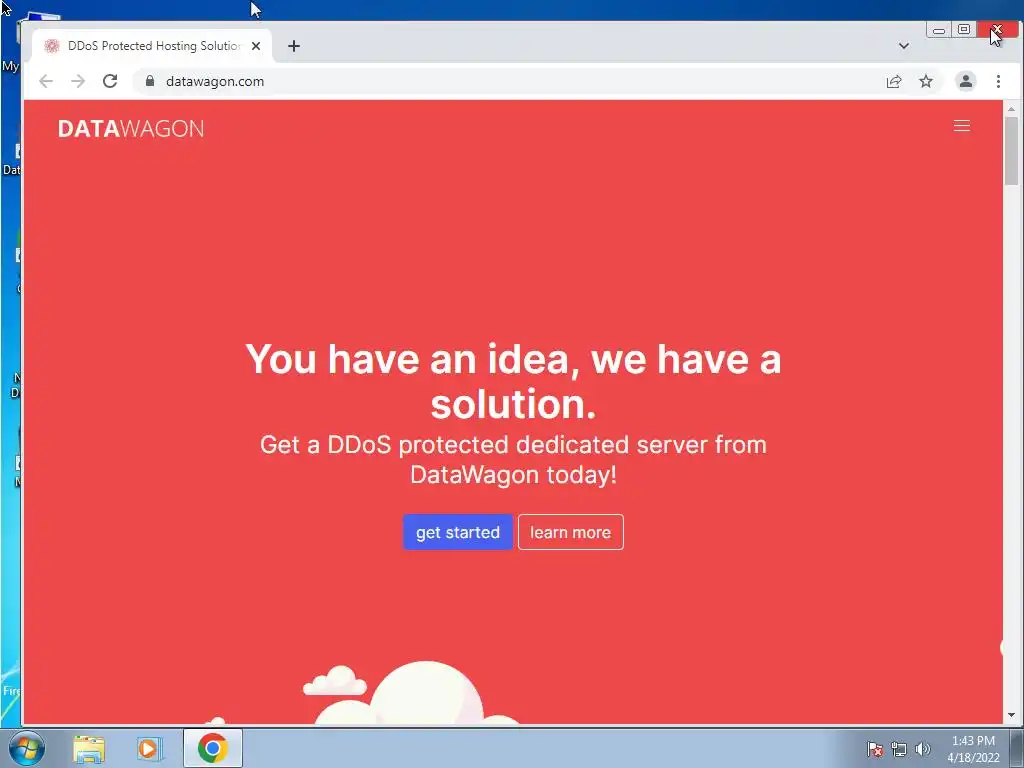The height and width of the screenshot is (768, 1024).
Task: Minimize the Chrome window
Action: tap(938, 30)
